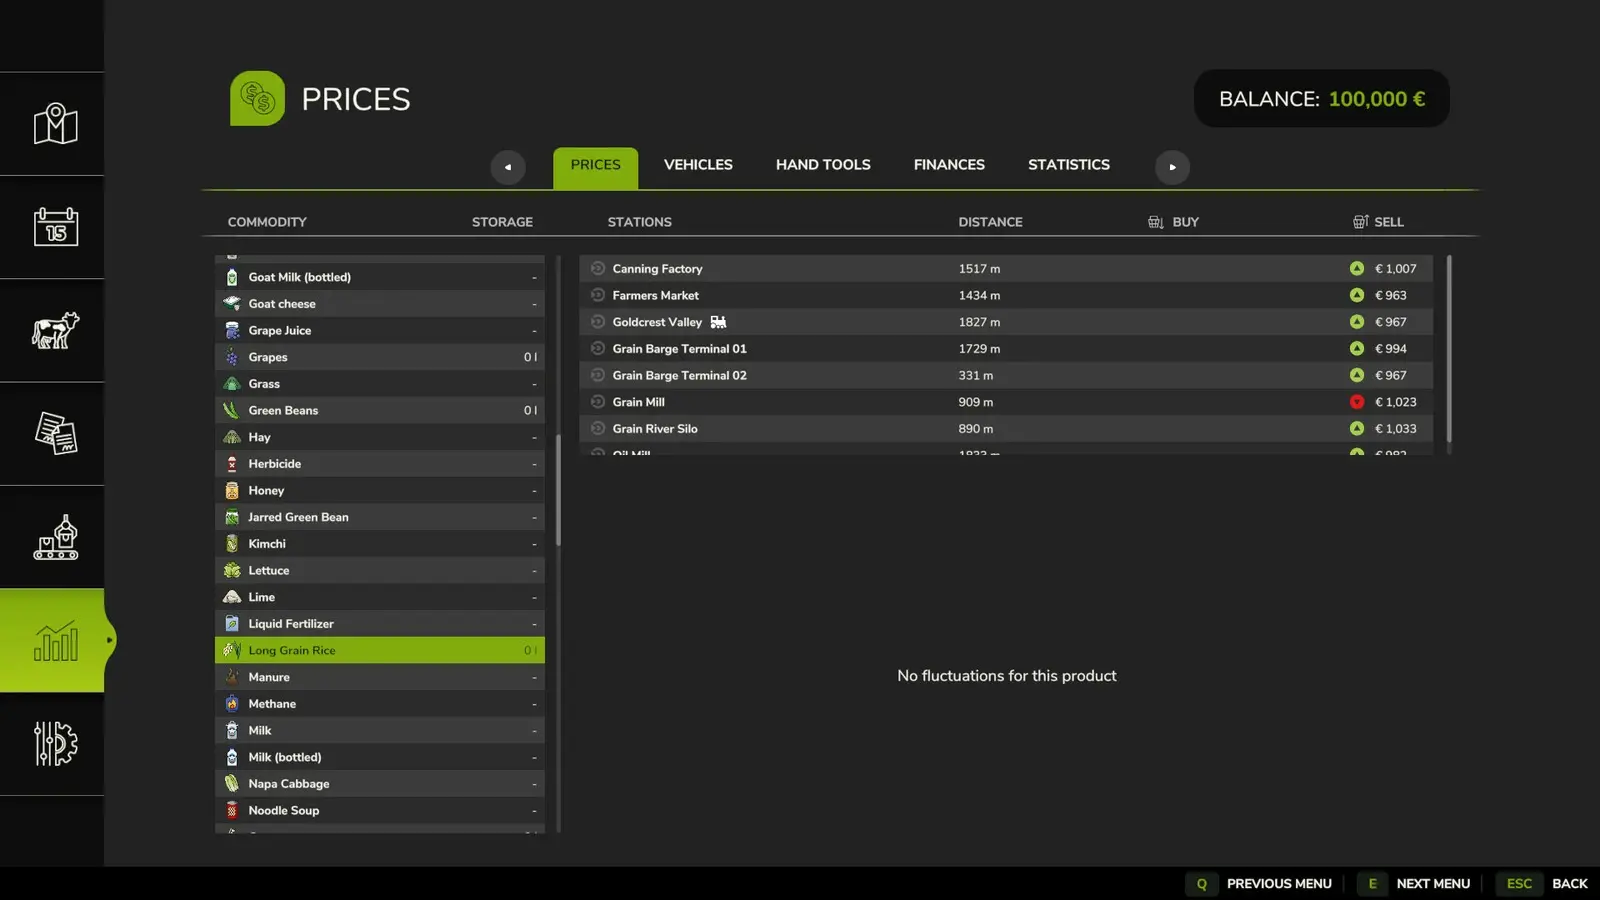Click the train icon beside Goldcrest Valley
The height and width of the screenshot is (900, 1600).
[x=718, y=322]
